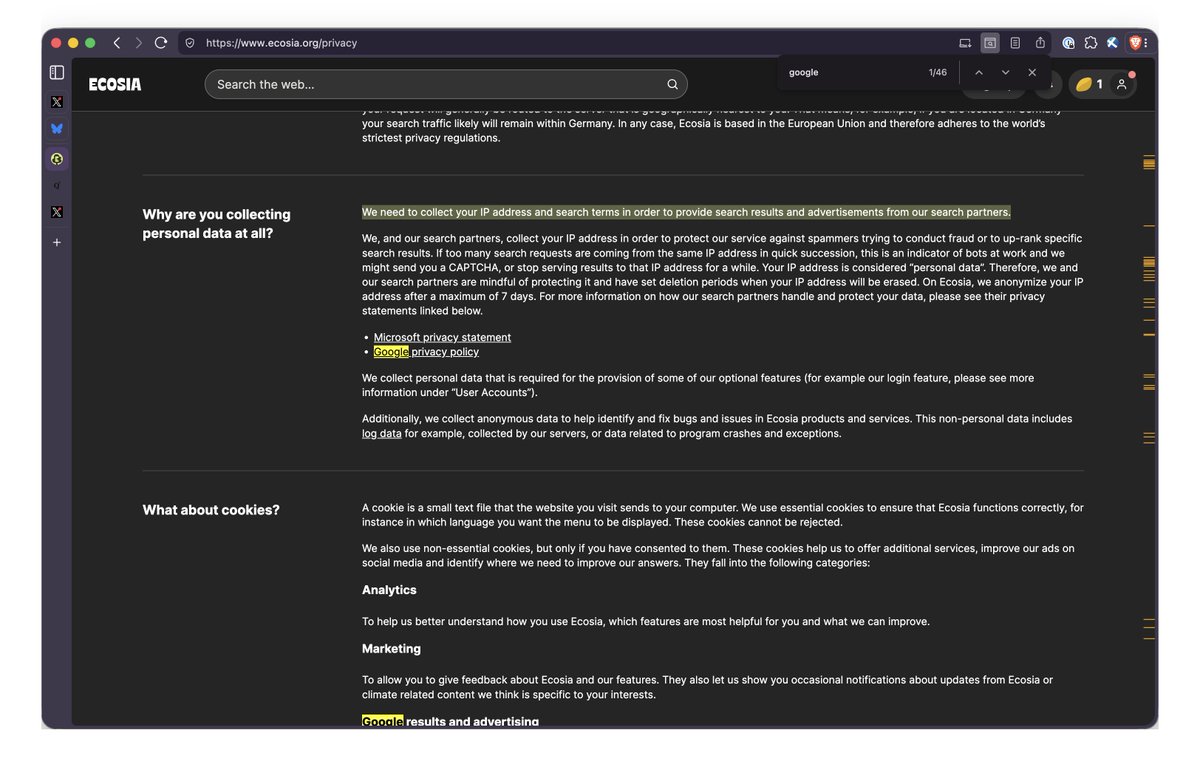1200x784 pixels.
Task: Click the find bar text field with google
Action: pos(852,72)
